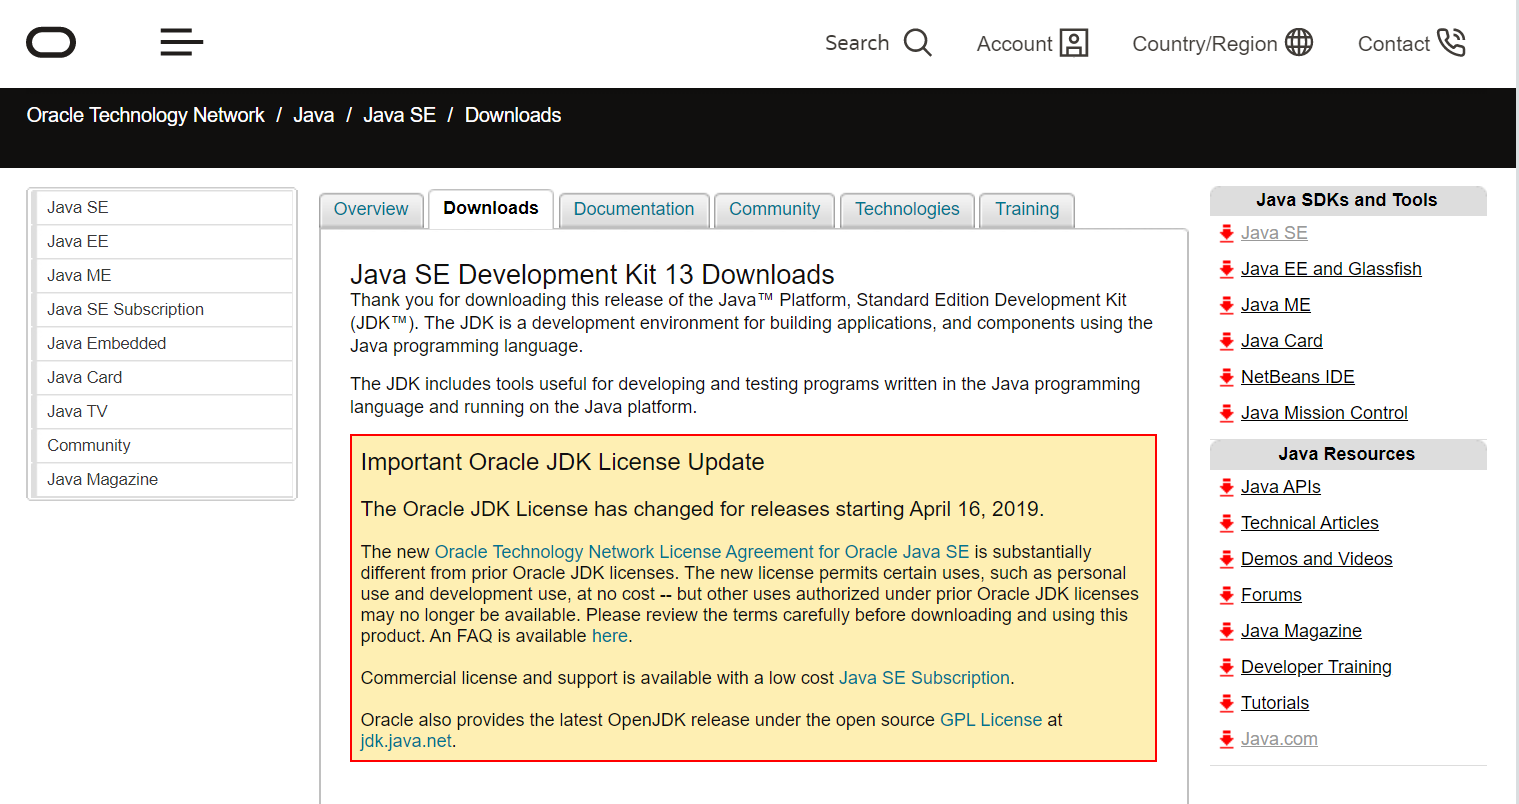This screenshot has height=804, width=1519.
Task: Select Java TV sidebar item
Action: point(163,412)
